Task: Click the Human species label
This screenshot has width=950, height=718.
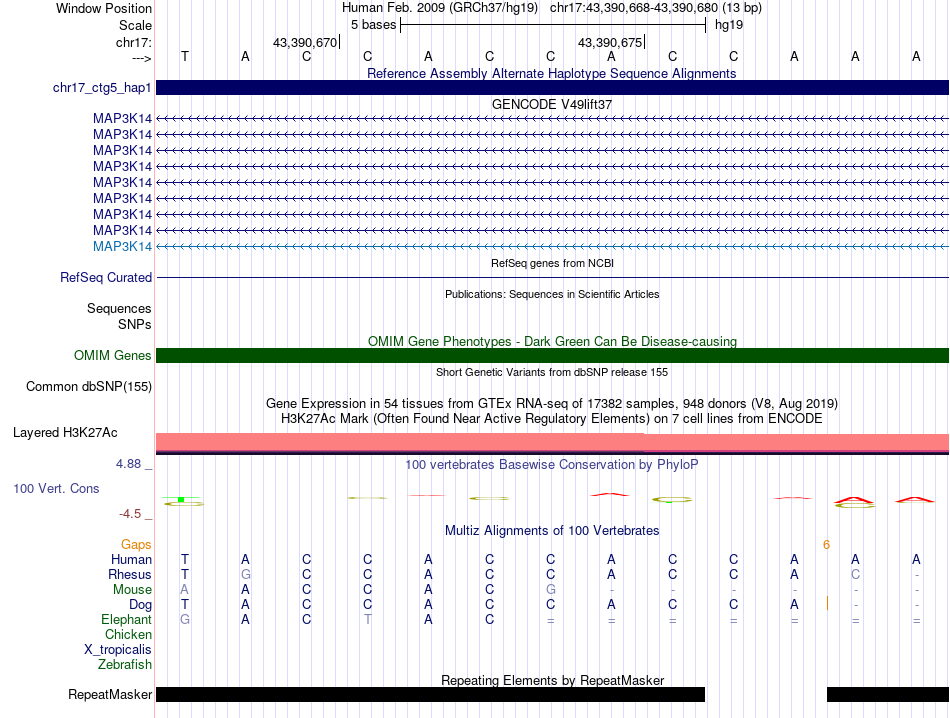Action: 131,559
